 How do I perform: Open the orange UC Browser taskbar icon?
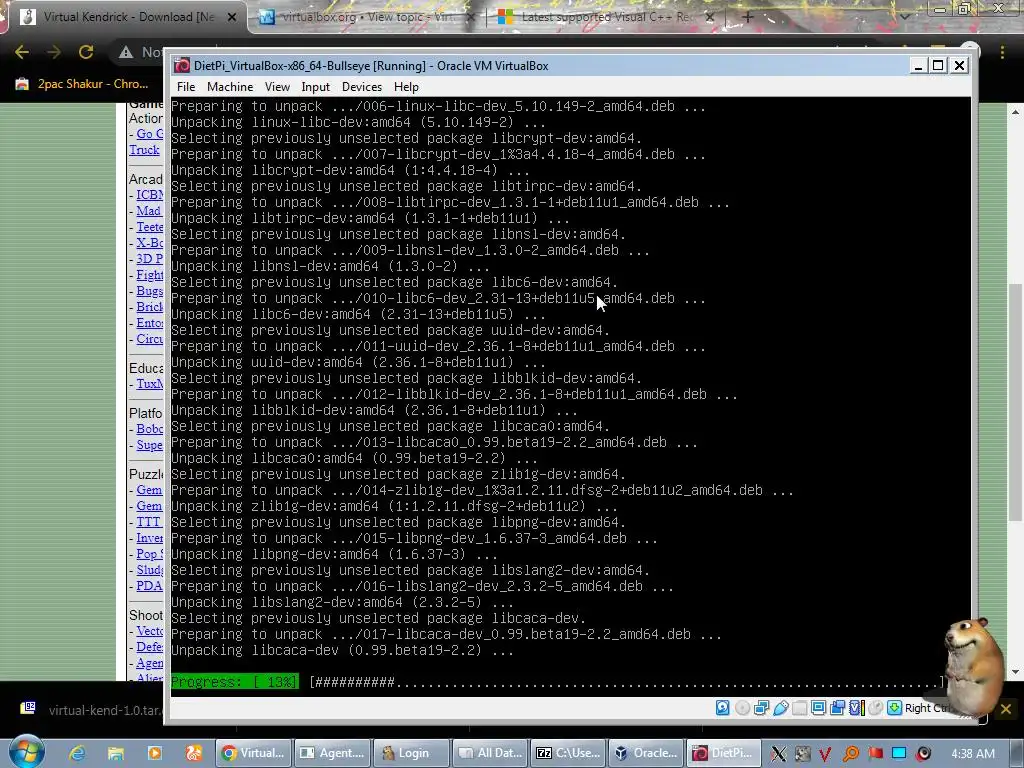[194, 753]
